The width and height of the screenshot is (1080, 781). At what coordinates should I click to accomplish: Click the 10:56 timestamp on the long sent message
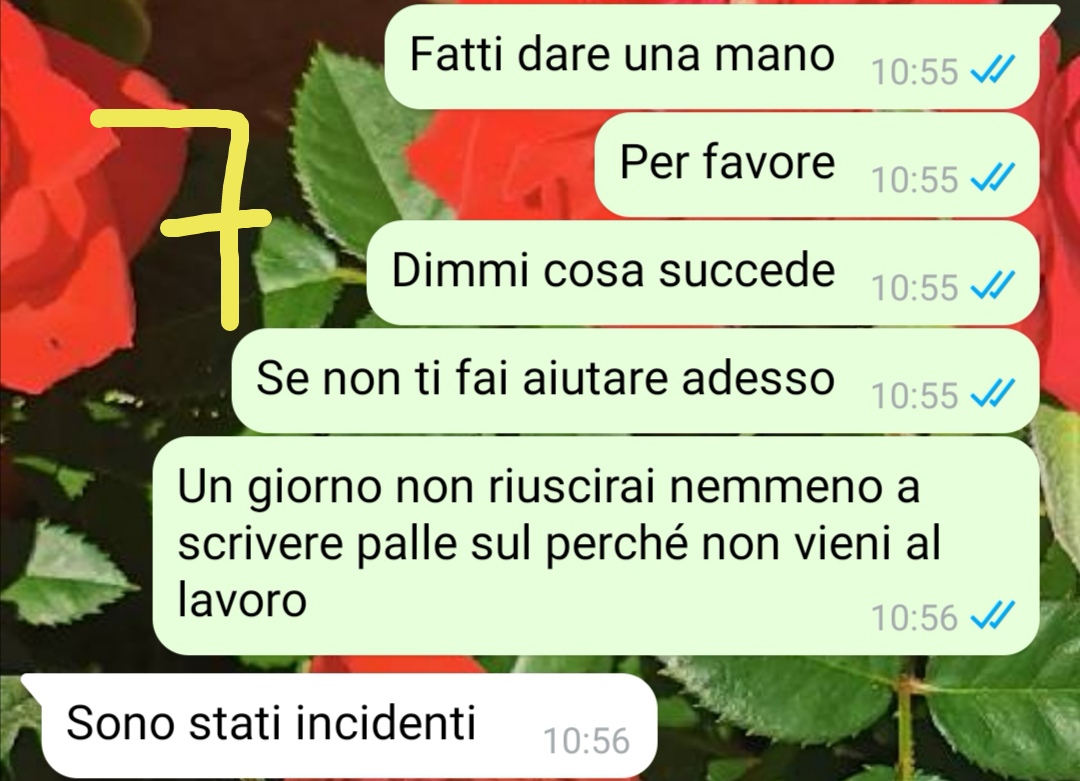click(915, 618)
